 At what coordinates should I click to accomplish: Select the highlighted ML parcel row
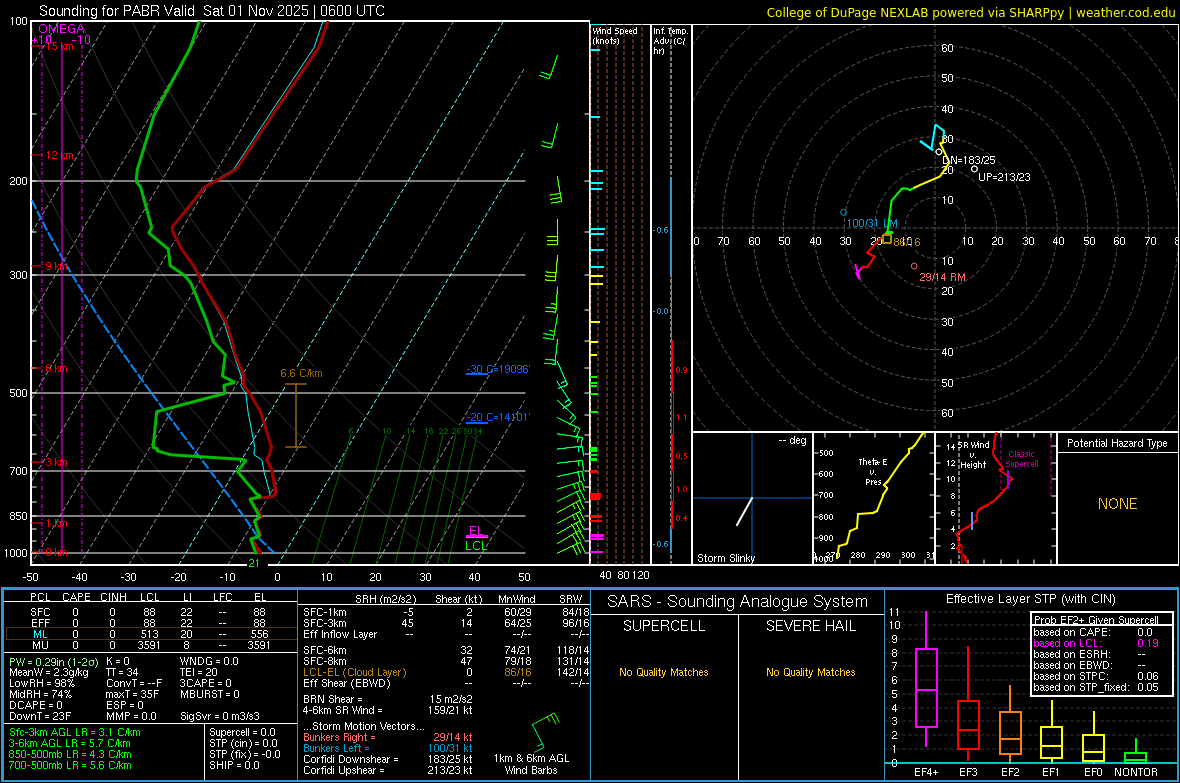(149, 634)
